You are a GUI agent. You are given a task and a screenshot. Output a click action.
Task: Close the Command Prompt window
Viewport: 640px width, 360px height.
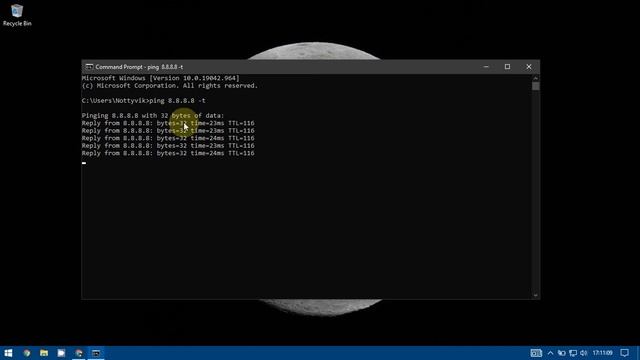529,67
